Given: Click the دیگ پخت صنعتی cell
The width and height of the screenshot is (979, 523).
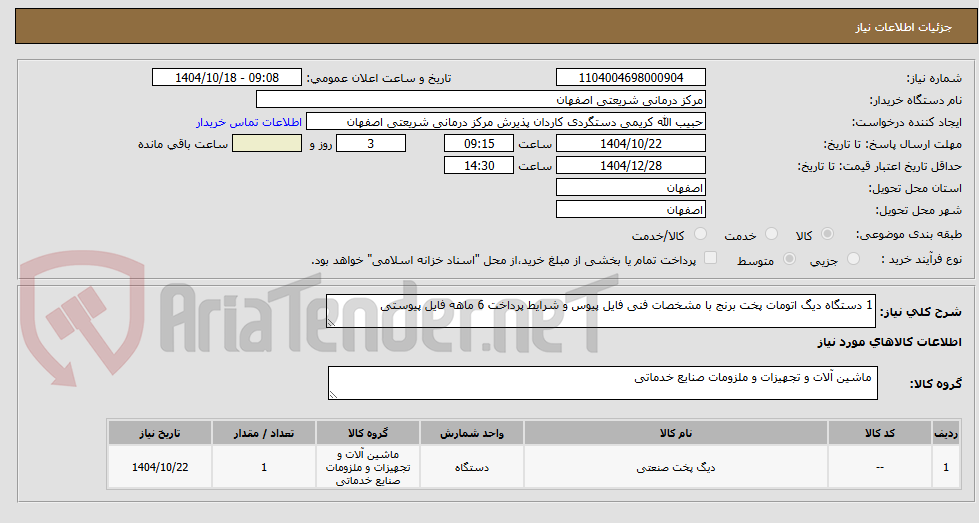Looking at the screenshot, I should [x=676, y=467].
